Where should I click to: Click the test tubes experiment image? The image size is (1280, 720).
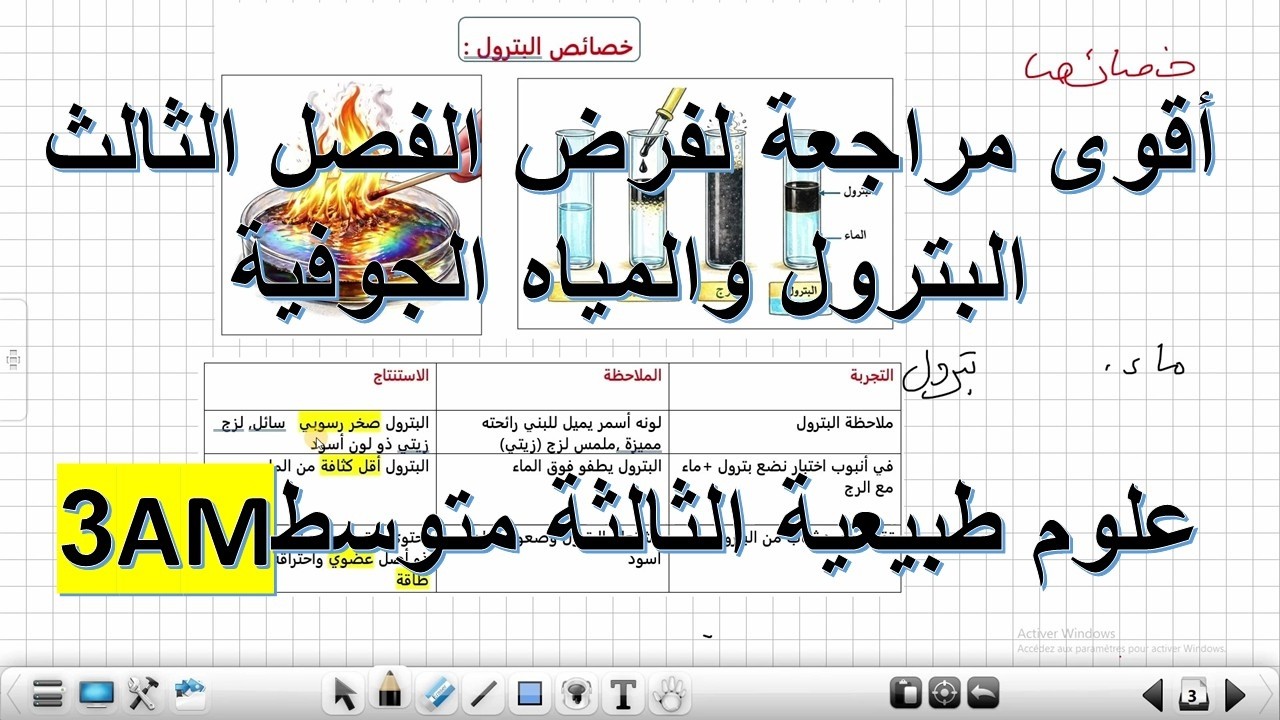click(705, 203)
